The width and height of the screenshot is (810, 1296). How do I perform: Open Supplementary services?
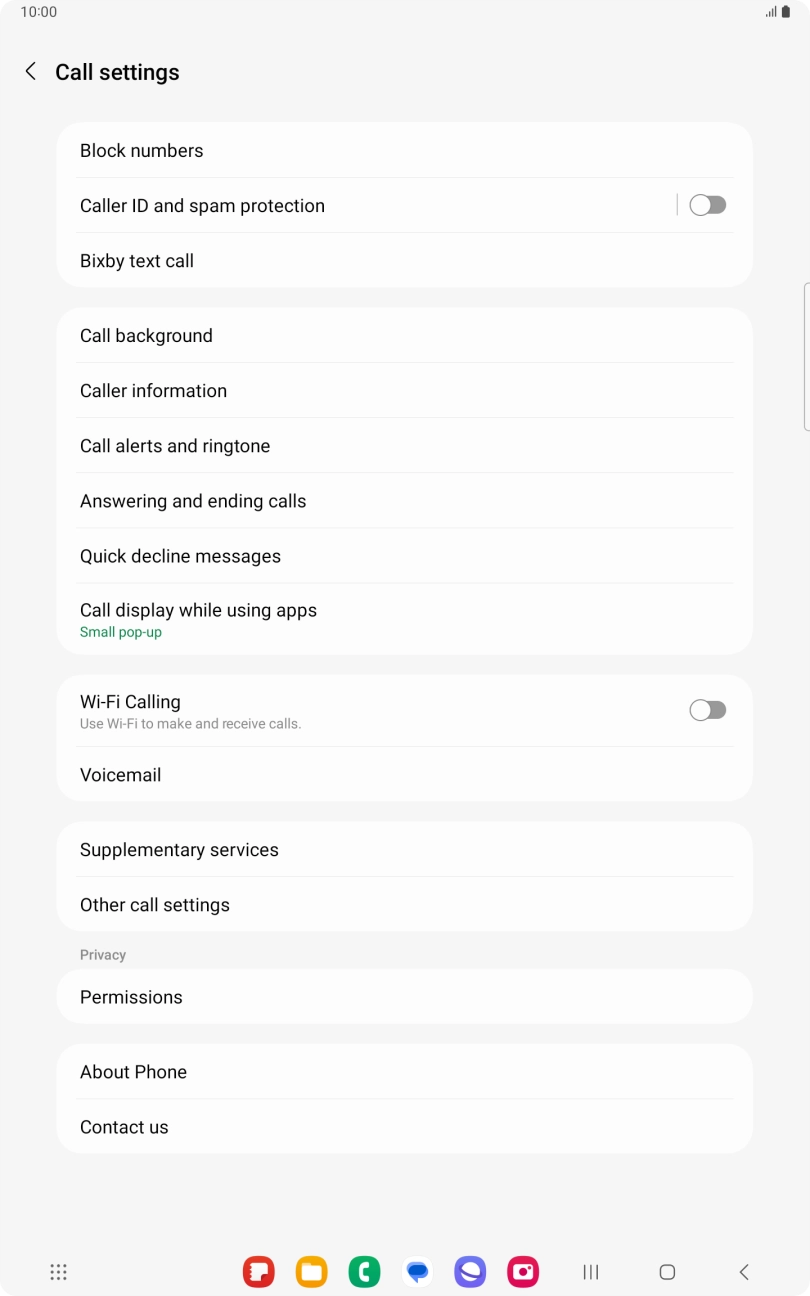[x=404, y=850]
